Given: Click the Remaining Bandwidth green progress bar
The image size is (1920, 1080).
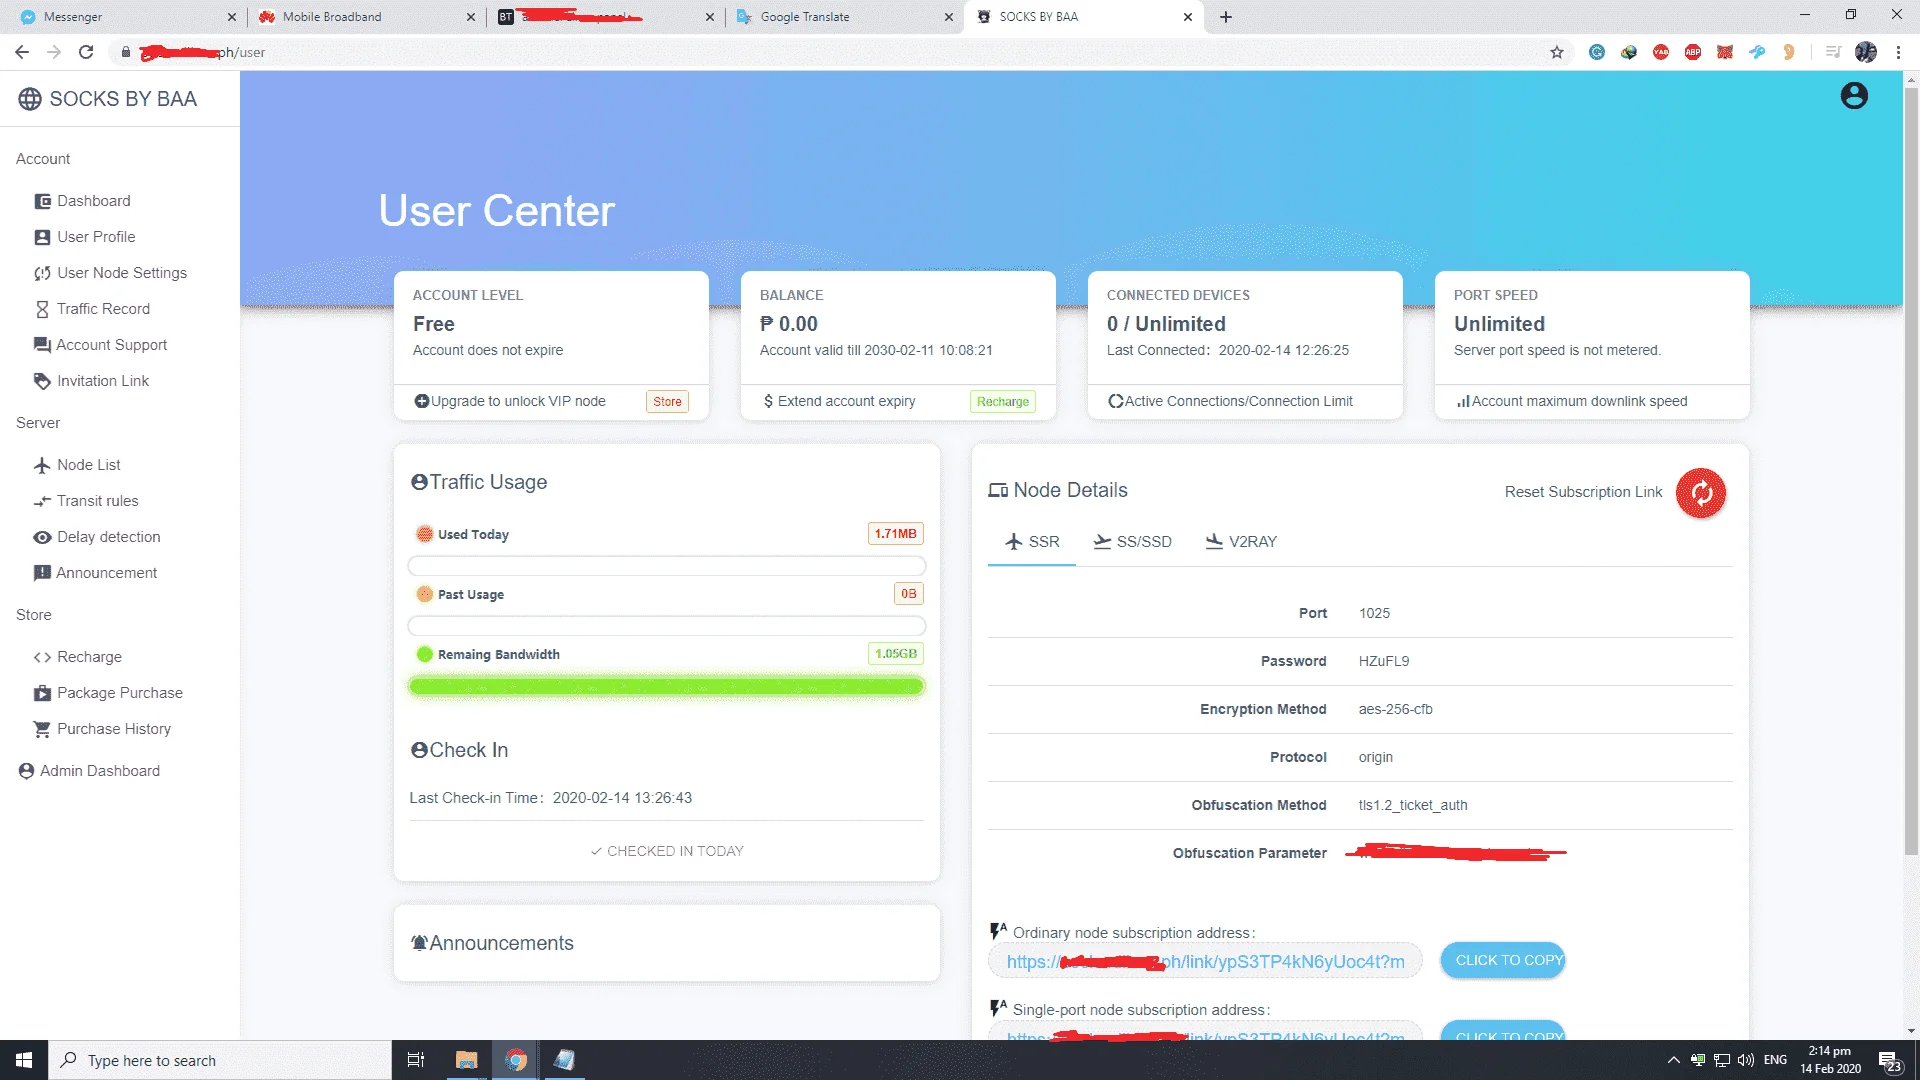Looking at the screenshot, I should coord(667,687).
